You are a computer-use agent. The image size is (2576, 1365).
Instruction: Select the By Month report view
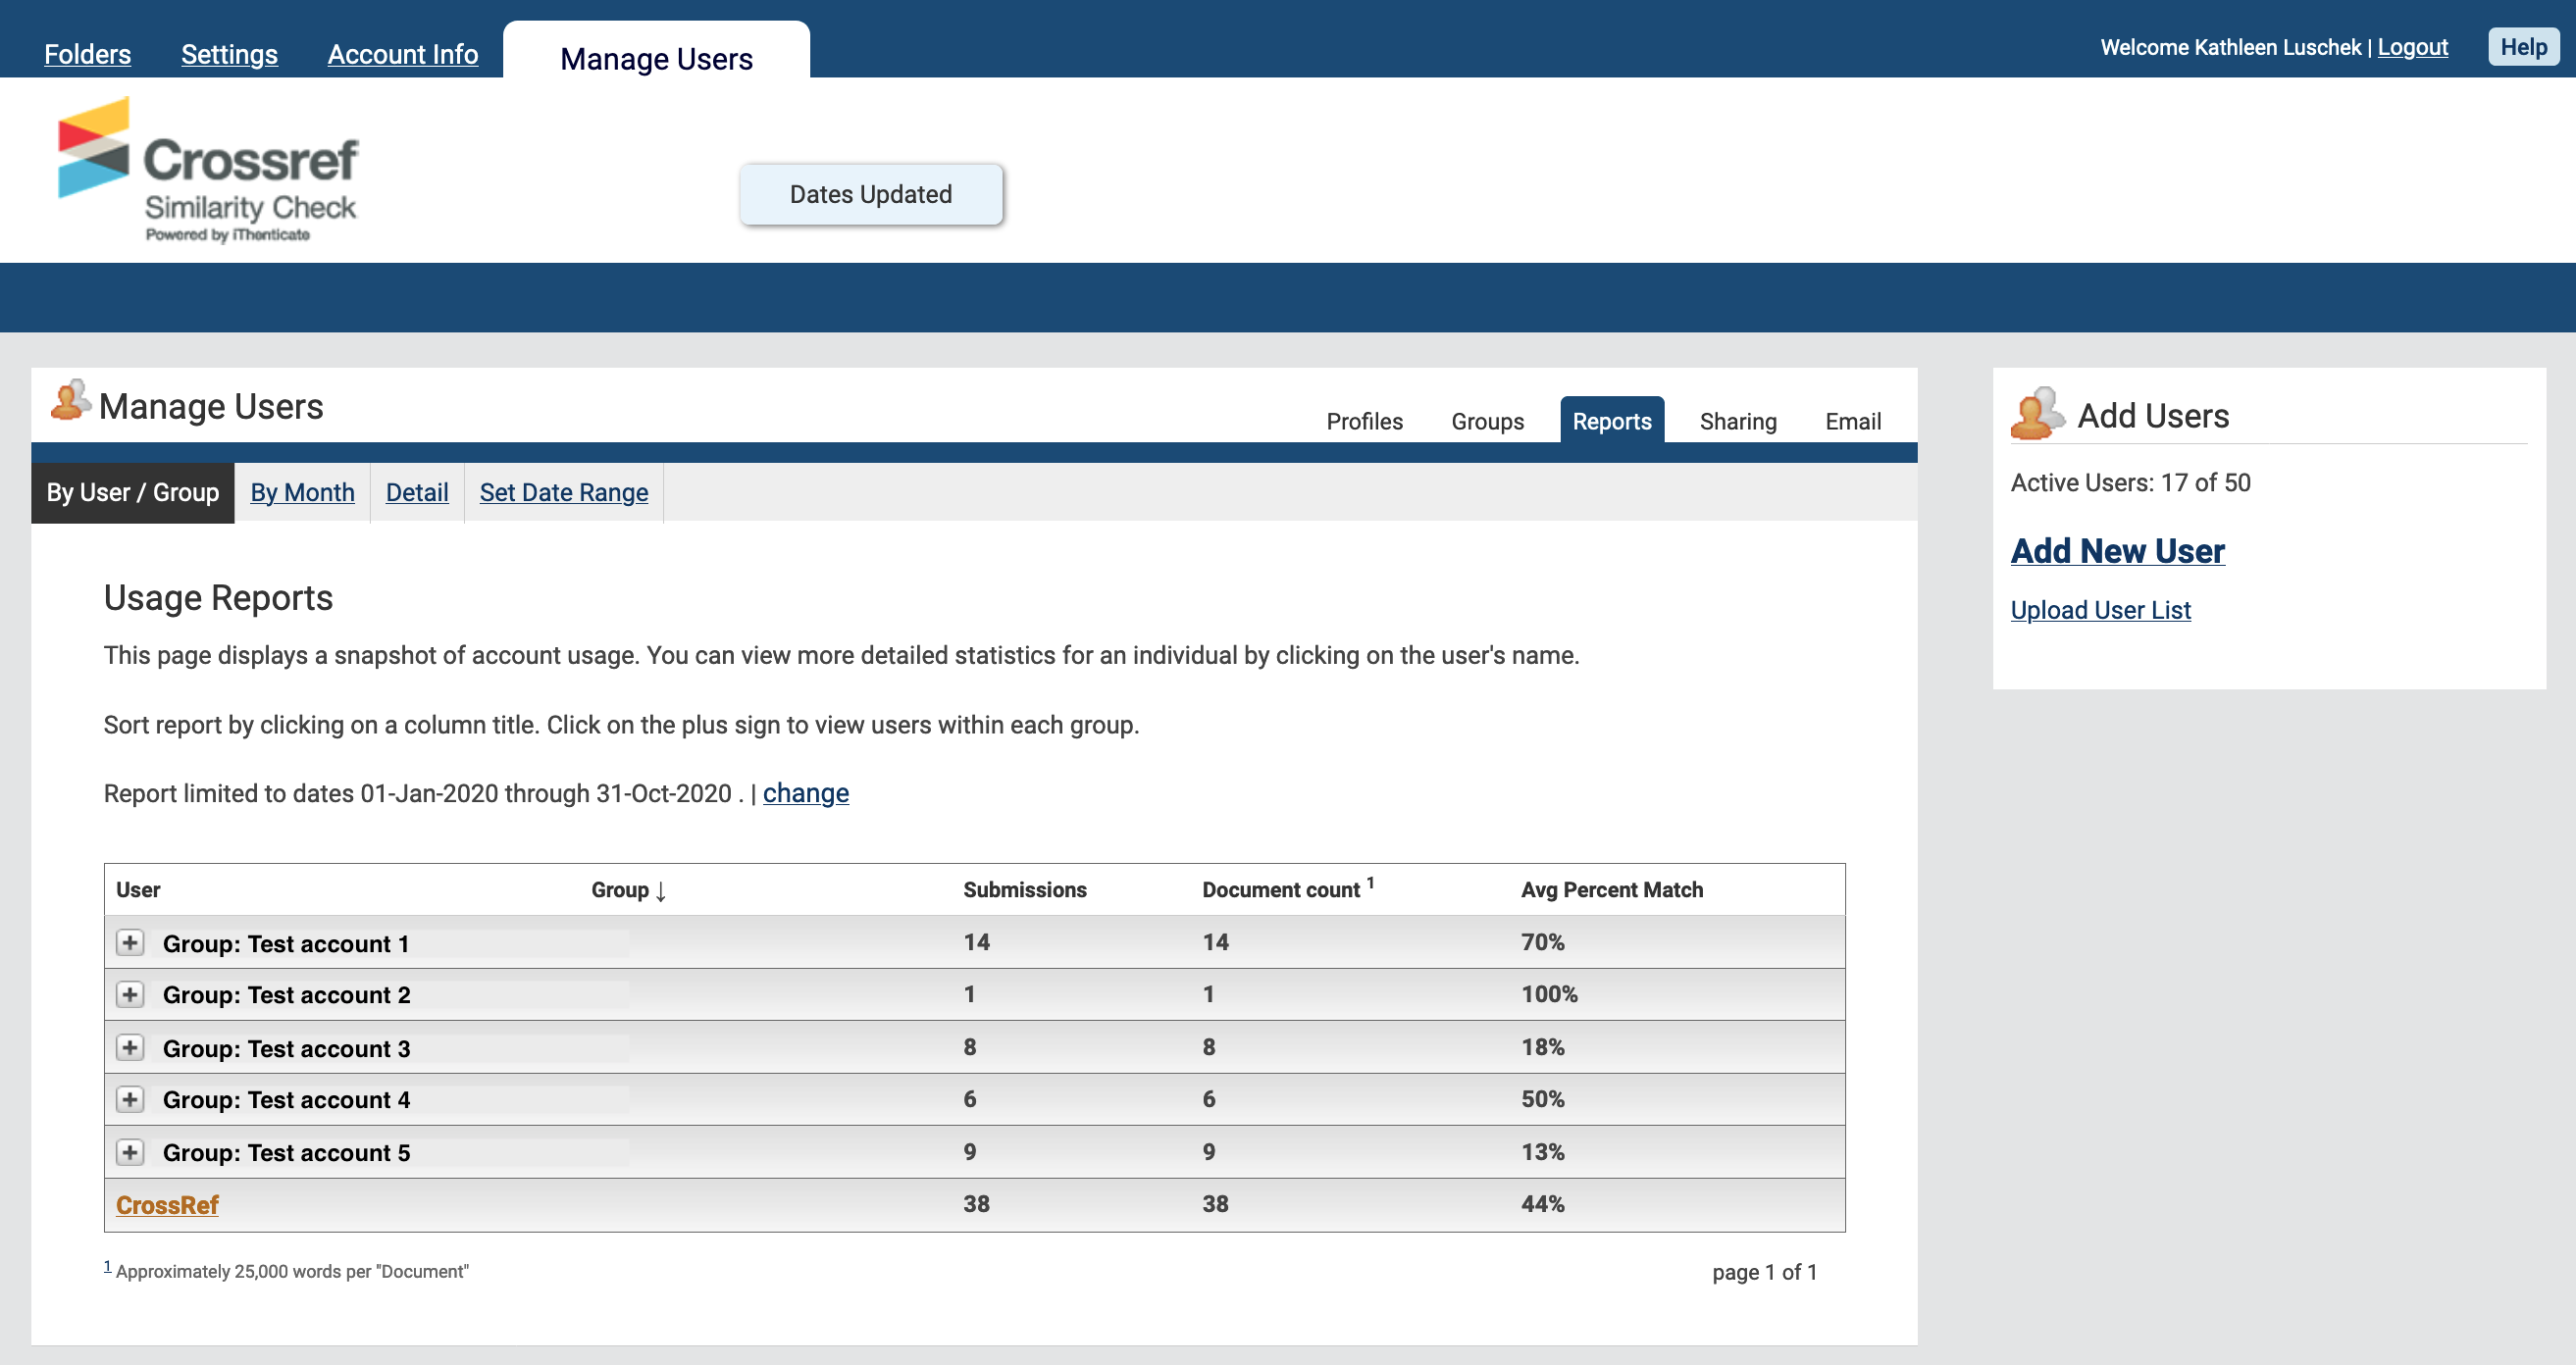(x=302, y=492)
